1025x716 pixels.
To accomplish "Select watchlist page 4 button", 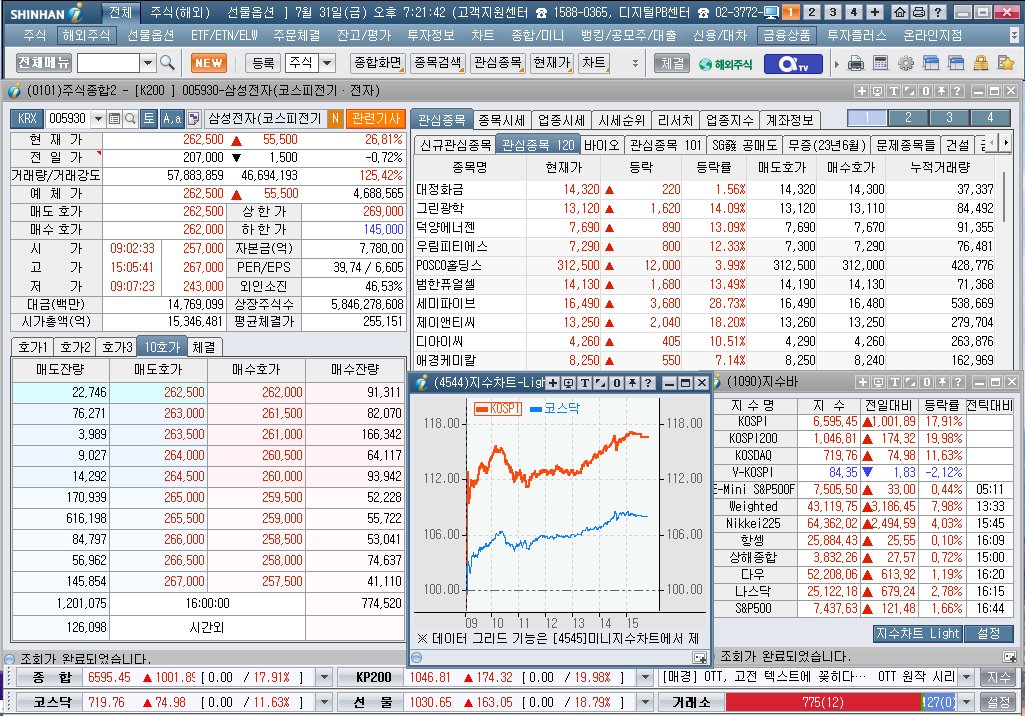I will (x=990, y=118).
